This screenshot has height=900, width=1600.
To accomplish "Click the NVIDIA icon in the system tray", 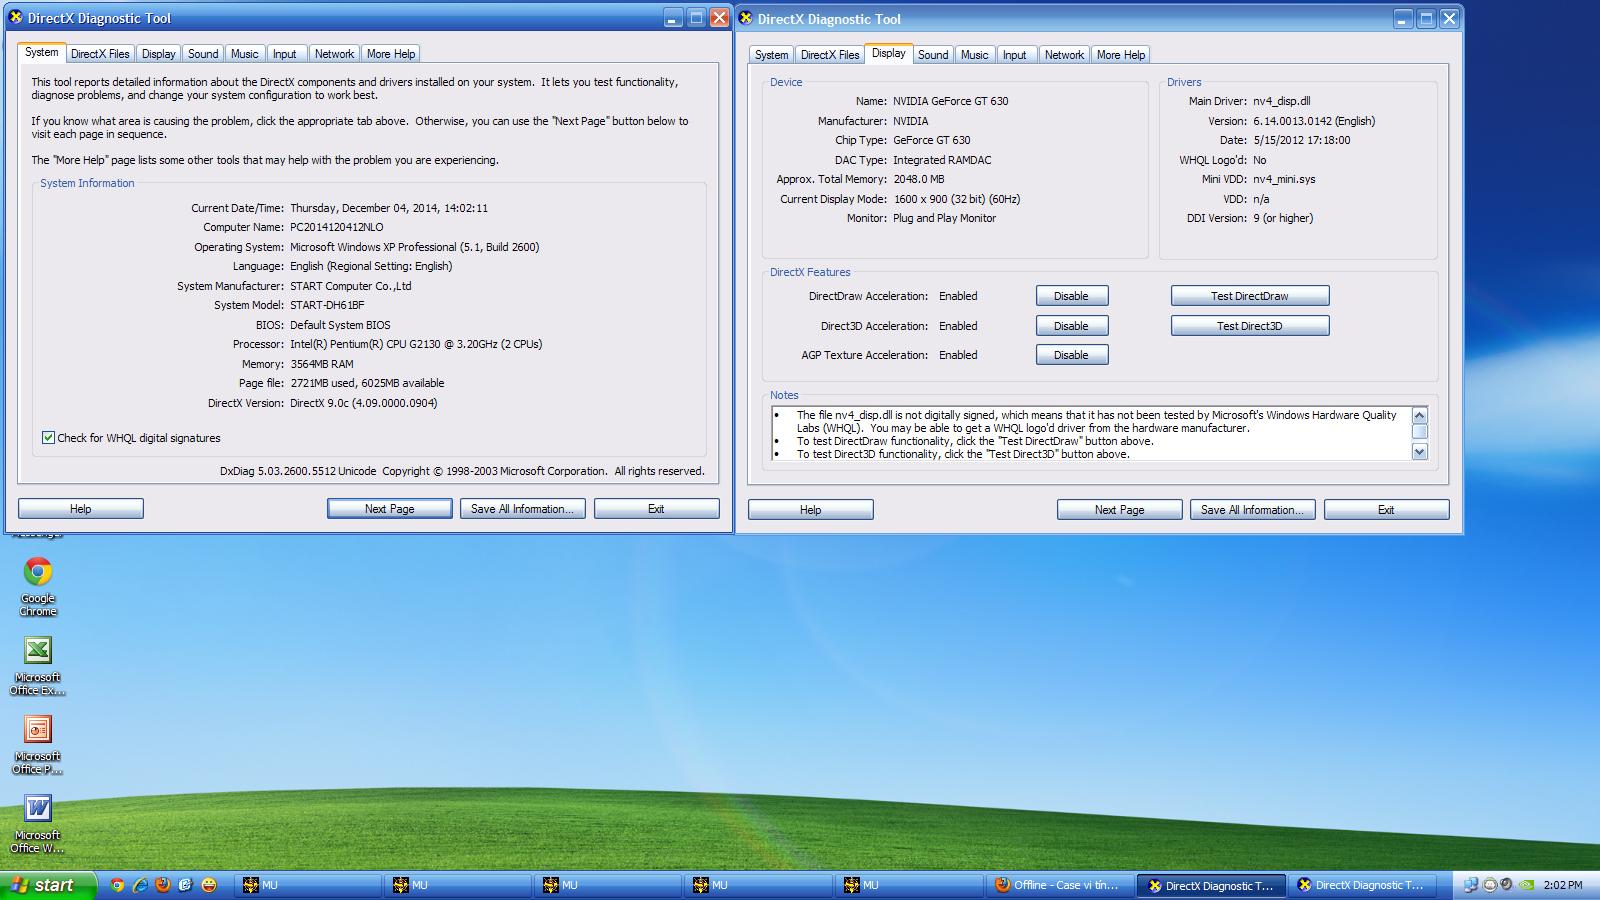I will 1526,885.
